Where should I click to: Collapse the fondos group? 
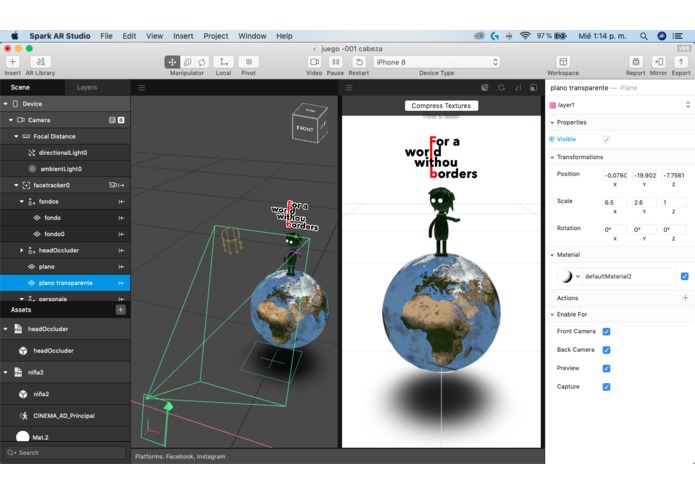click(22, 202)
